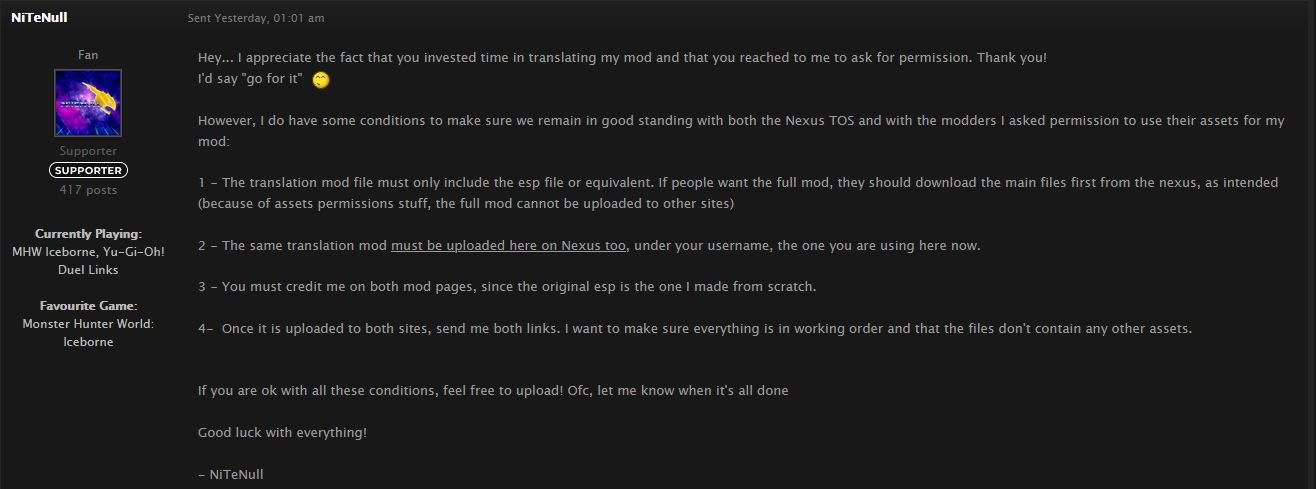Click the 'Fan' rank label
Image resolution: width=1316 pixels, height=489 pixels.
pos(88,55)
